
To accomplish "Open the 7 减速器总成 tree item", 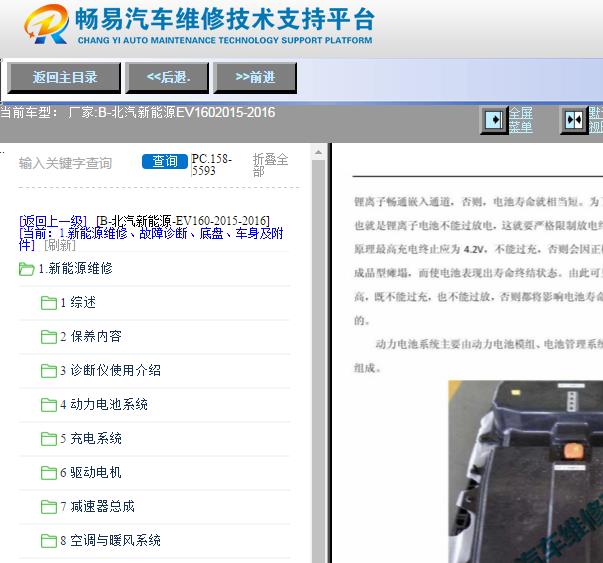I will (x=97, y=506).
